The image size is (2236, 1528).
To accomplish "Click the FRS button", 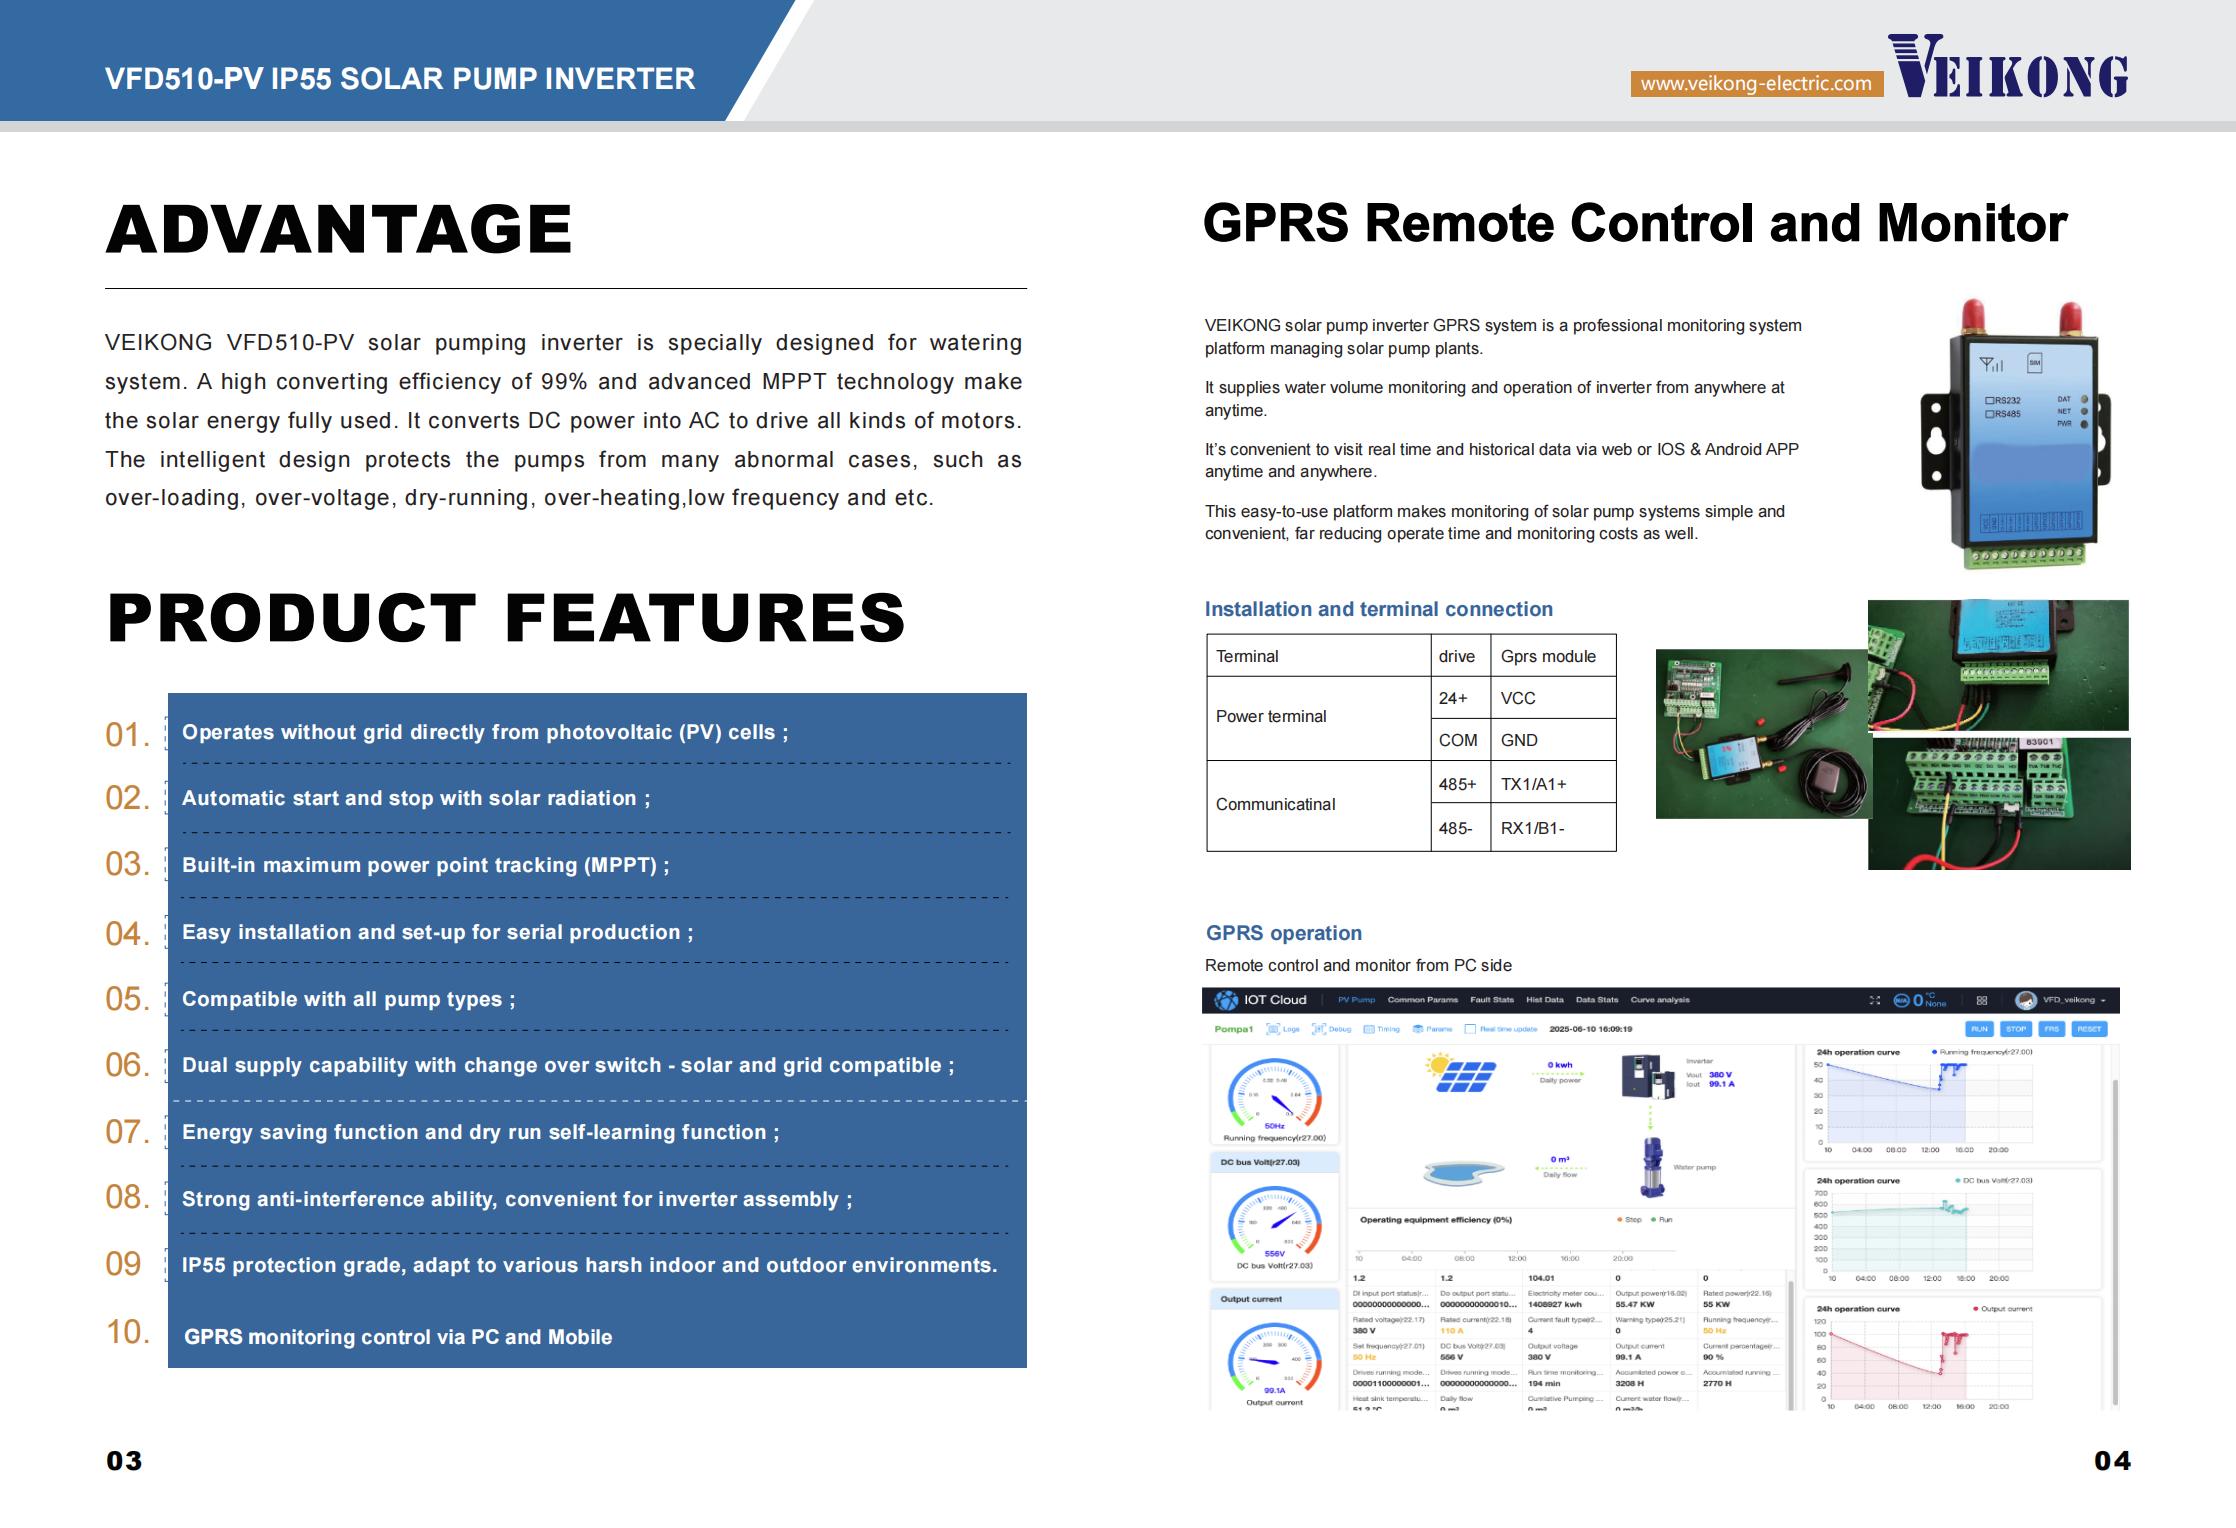I will [2052, 1029].
